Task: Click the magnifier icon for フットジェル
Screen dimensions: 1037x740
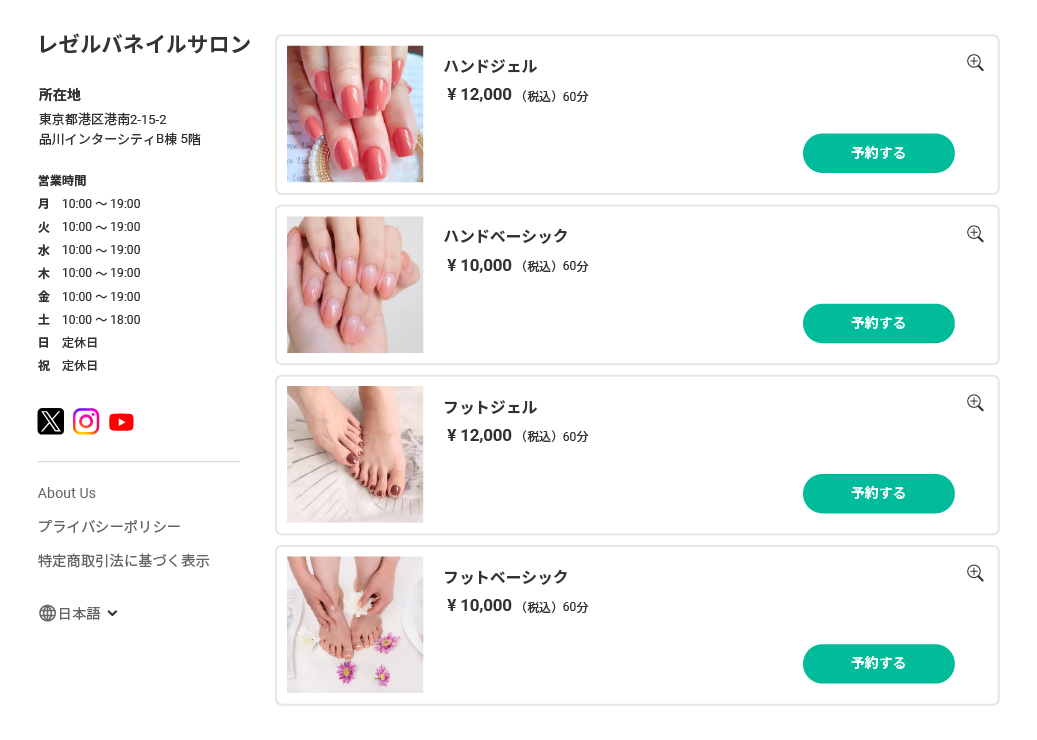Action: coord(975,403)
